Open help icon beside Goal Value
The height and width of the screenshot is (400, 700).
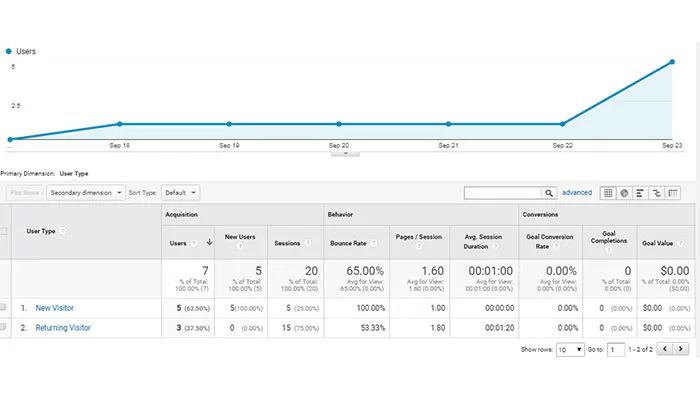680,243
